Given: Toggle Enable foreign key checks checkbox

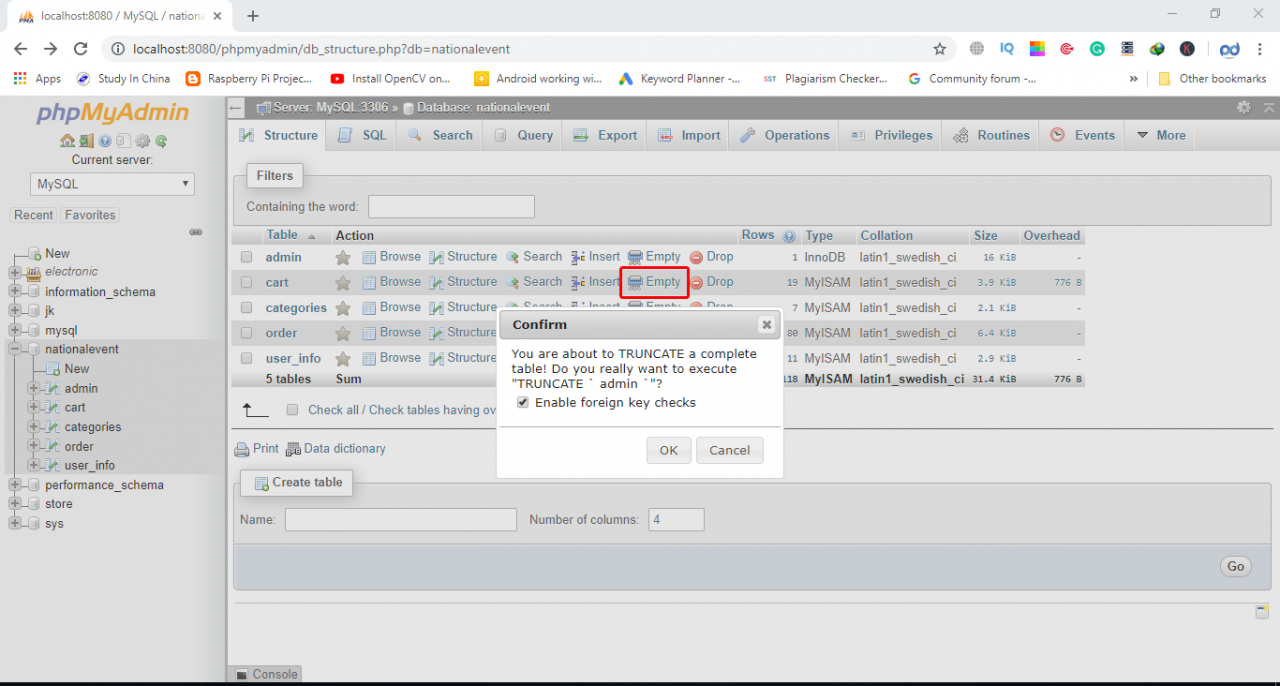Looking at the screenshot, I should click(523, 402).
